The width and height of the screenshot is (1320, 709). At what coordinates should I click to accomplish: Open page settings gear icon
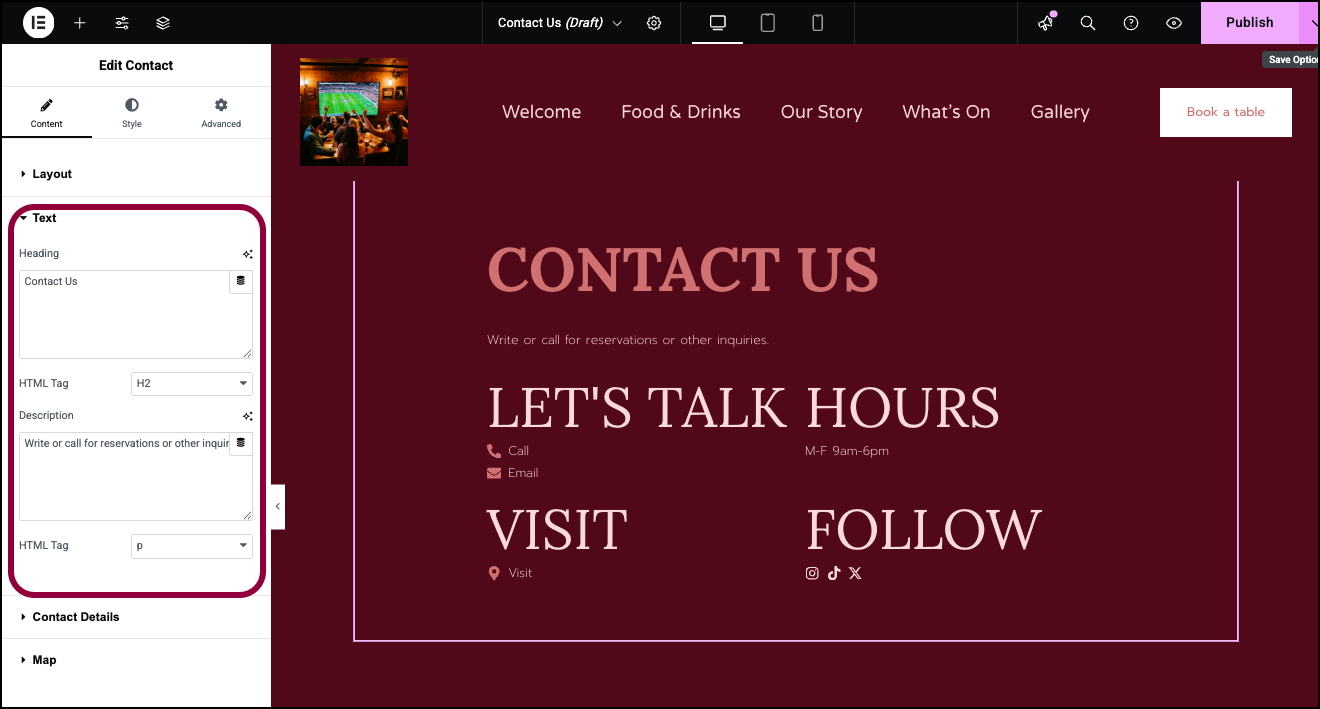(654, 23)
